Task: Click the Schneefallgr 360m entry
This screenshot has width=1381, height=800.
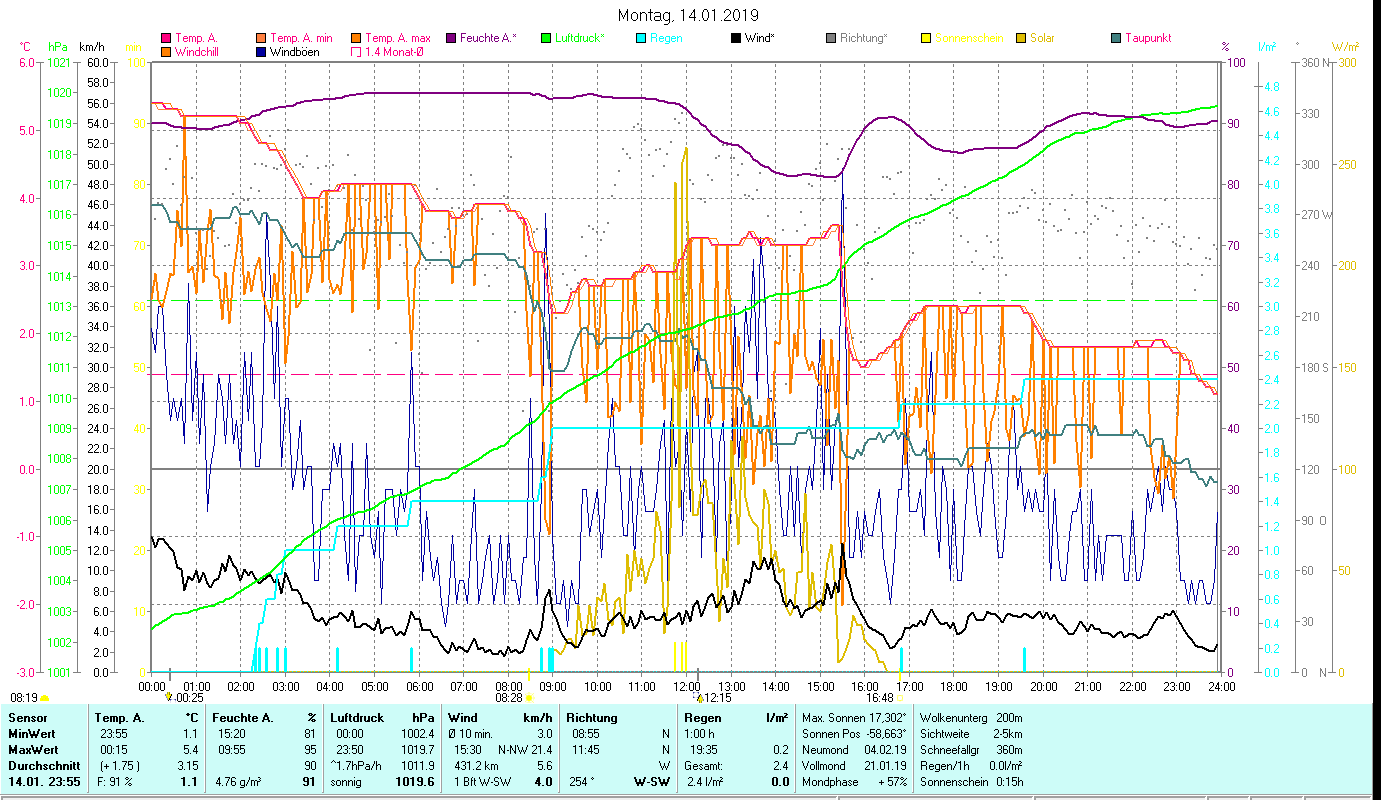Action: pyautogui.click(x=971, y=750)
